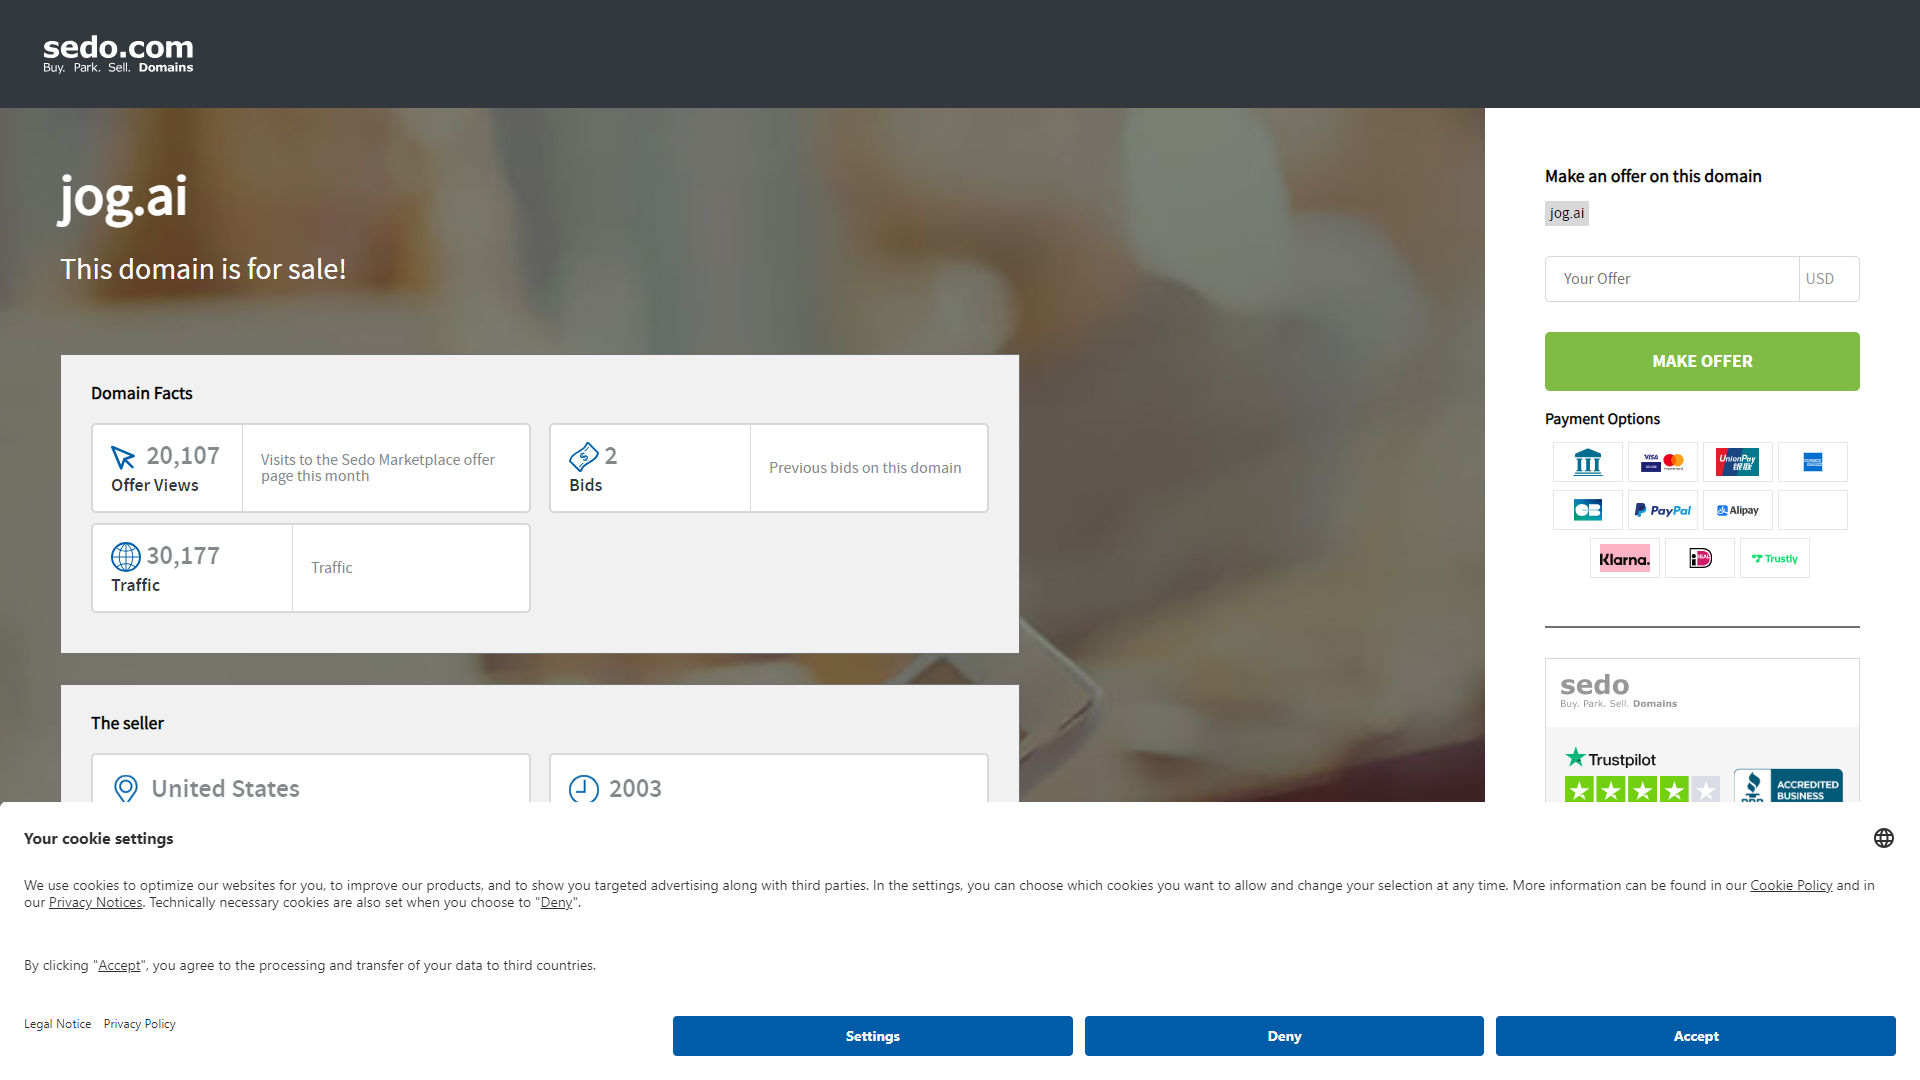Click the MAKE OFFER green button
Screen dimensions: 1920x1080
tap(1701, 360)
